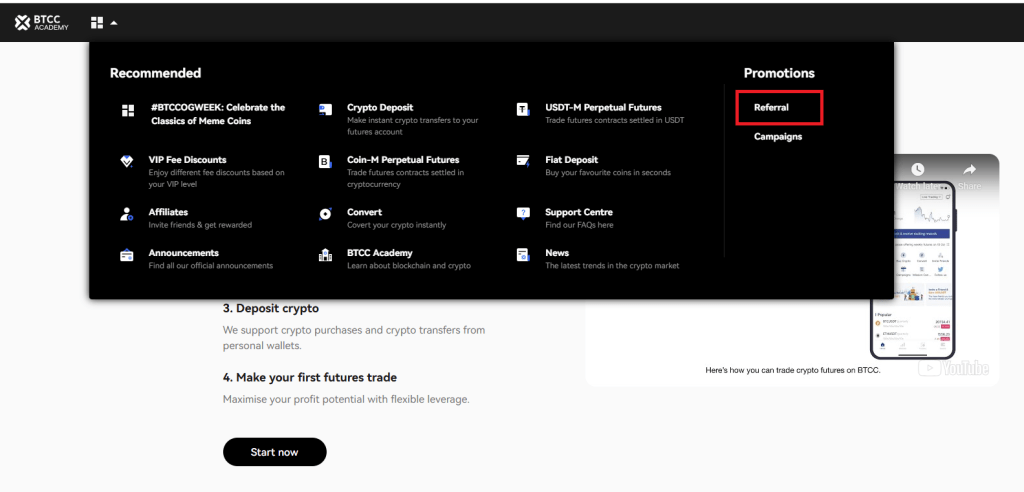This screenshot has width=1024, height=492.
Task: Click the USDT-M Perpetual Futures icon
Action: (523, 109)
